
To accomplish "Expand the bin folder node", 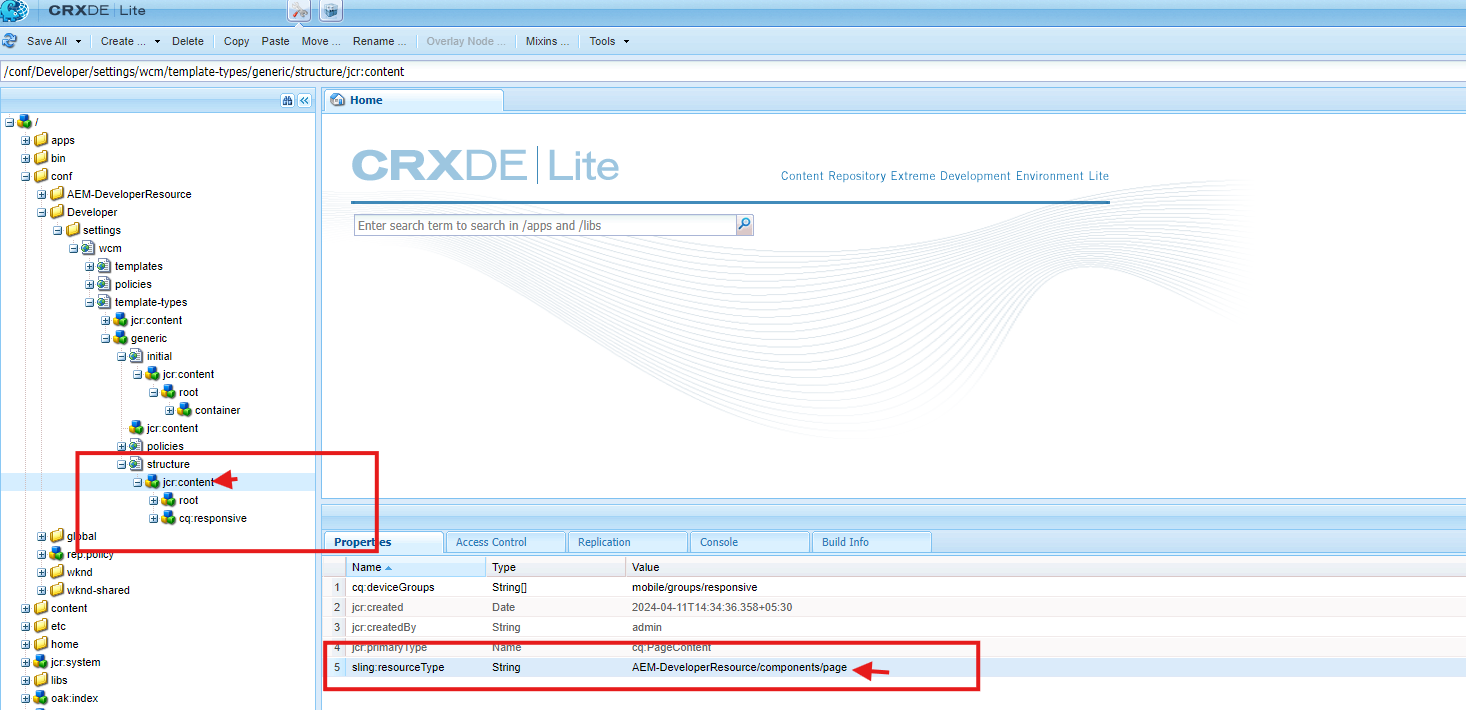I will coord(26,158).
